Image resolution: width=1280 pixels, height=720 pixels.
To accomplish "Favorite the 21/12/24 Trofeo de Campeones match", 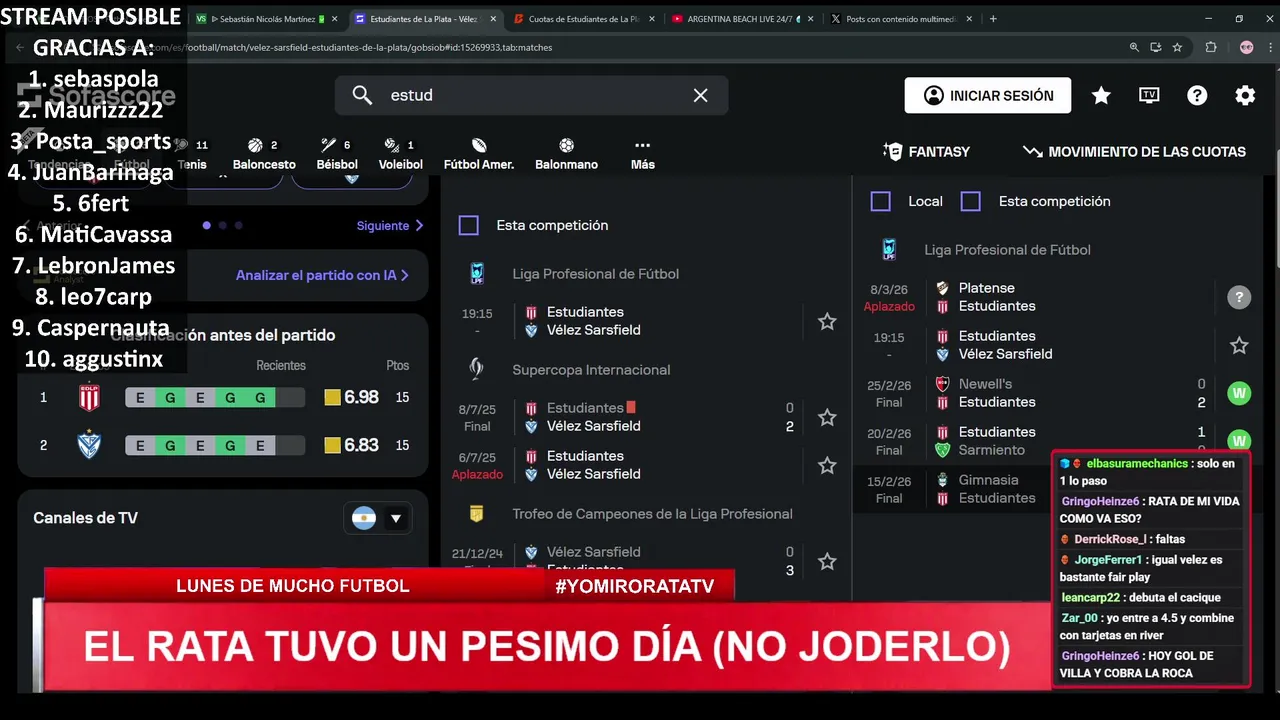I will (827, 561).
